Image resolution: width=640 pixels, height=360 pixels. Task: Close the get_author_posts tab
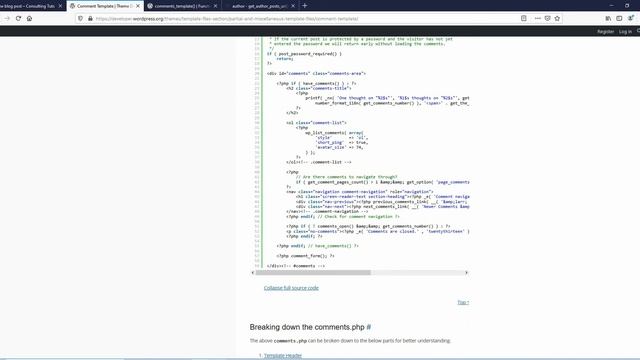pyautogui.click(x=293, y=6)
